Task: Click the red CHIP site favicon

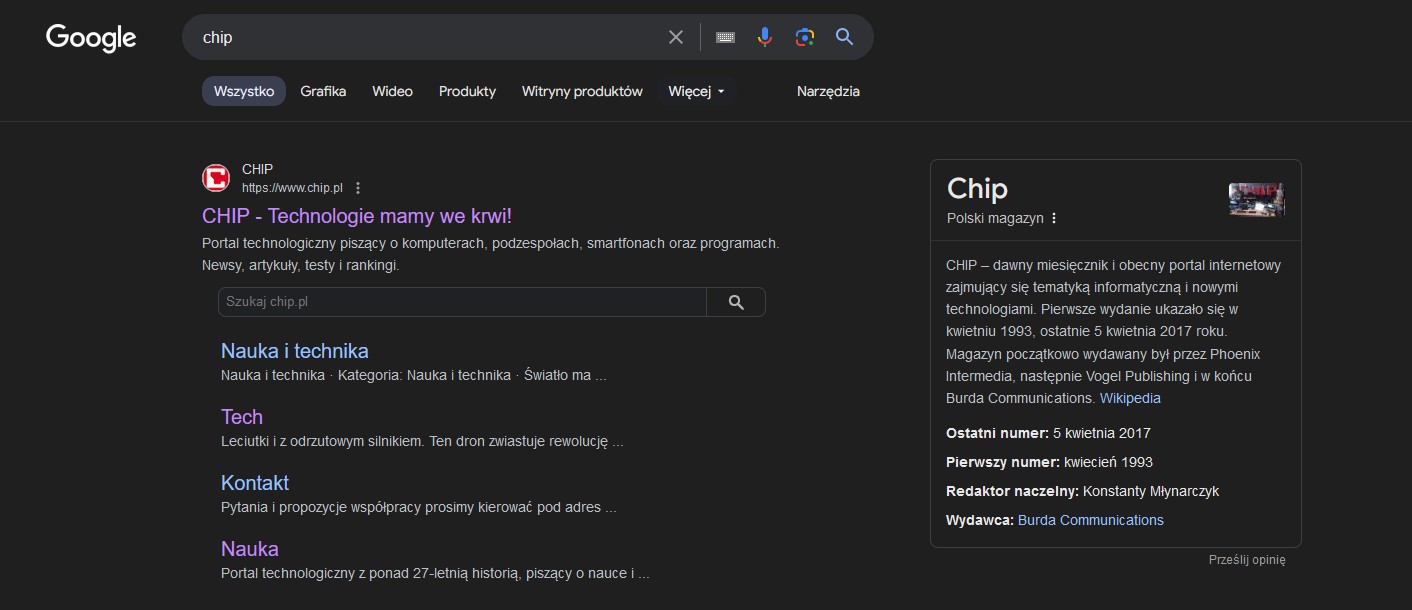Action: (x=216, y=178)
